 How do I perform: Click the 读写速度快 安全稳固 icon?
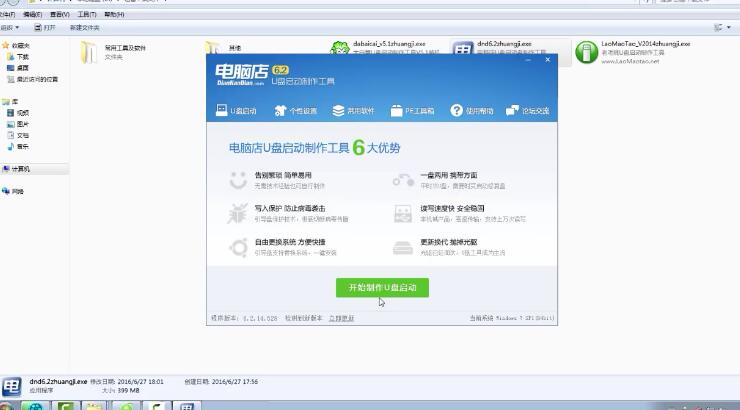(403, 214)
